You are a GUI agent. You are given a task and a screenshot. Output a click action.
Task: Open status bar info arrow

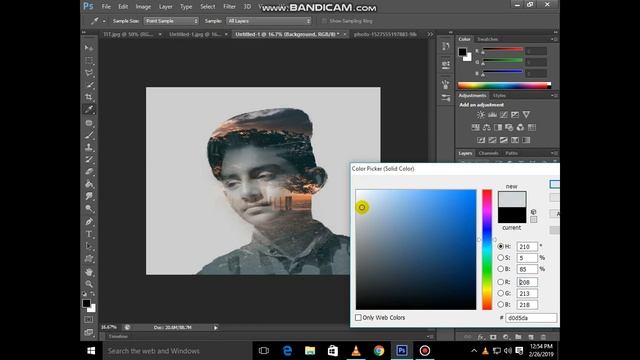click(216, 327)
